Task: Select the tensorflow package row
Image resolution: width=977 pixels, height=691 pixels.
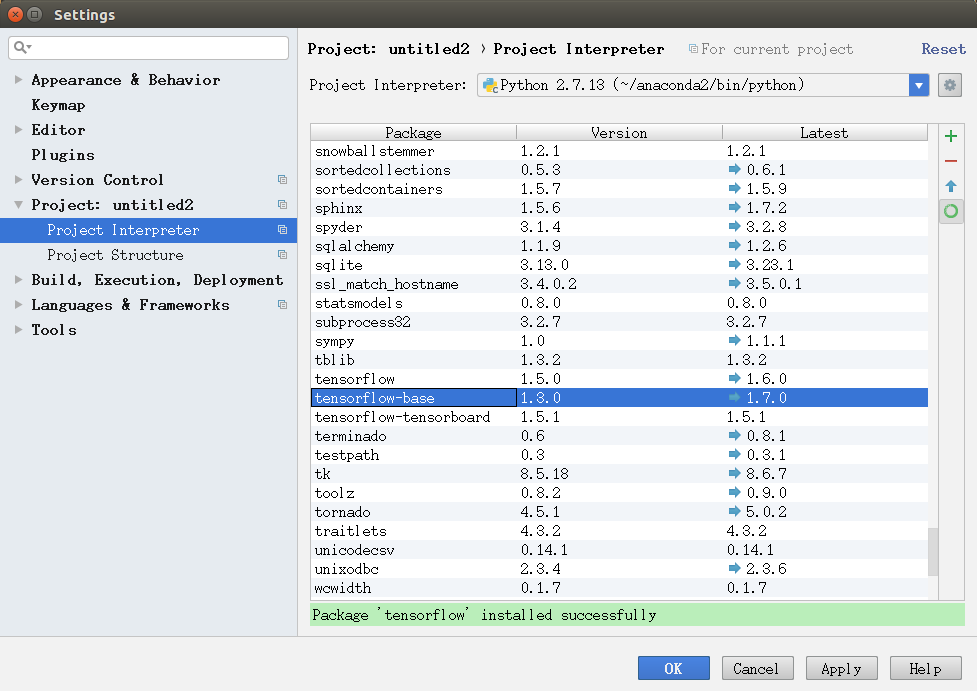Action: coord(619,379)
